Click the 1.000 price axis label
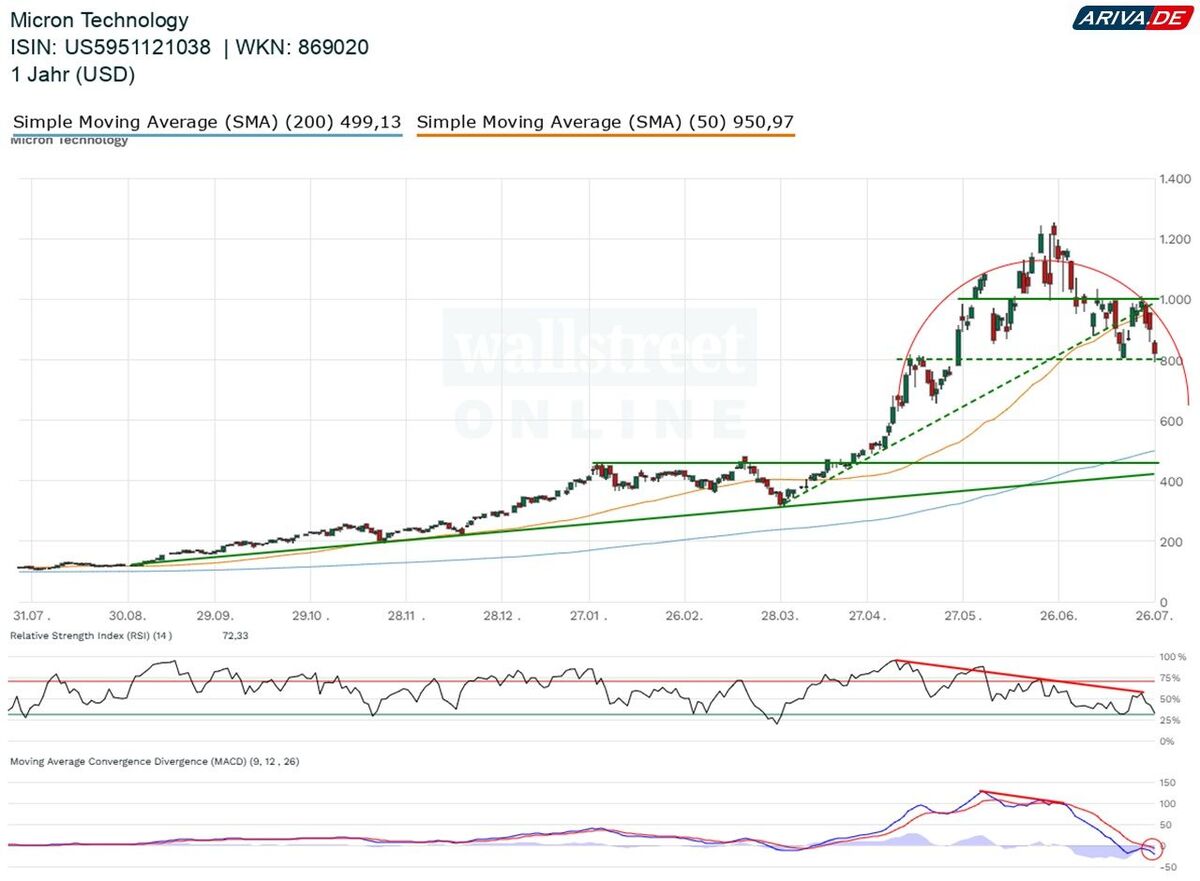This screenshot has width=1200, height=881. (x=1175, y=300)
